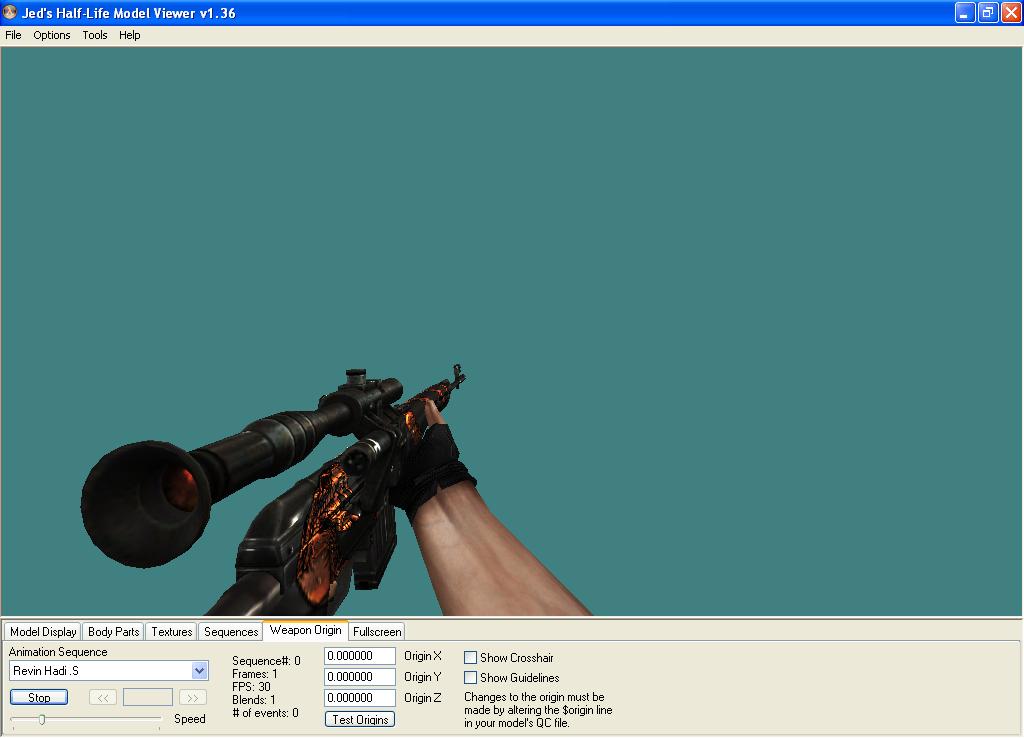Switch to the Fullscreen tab
Image resolution: width=1024 pixels, height=738 pixels.
point(377,632)
